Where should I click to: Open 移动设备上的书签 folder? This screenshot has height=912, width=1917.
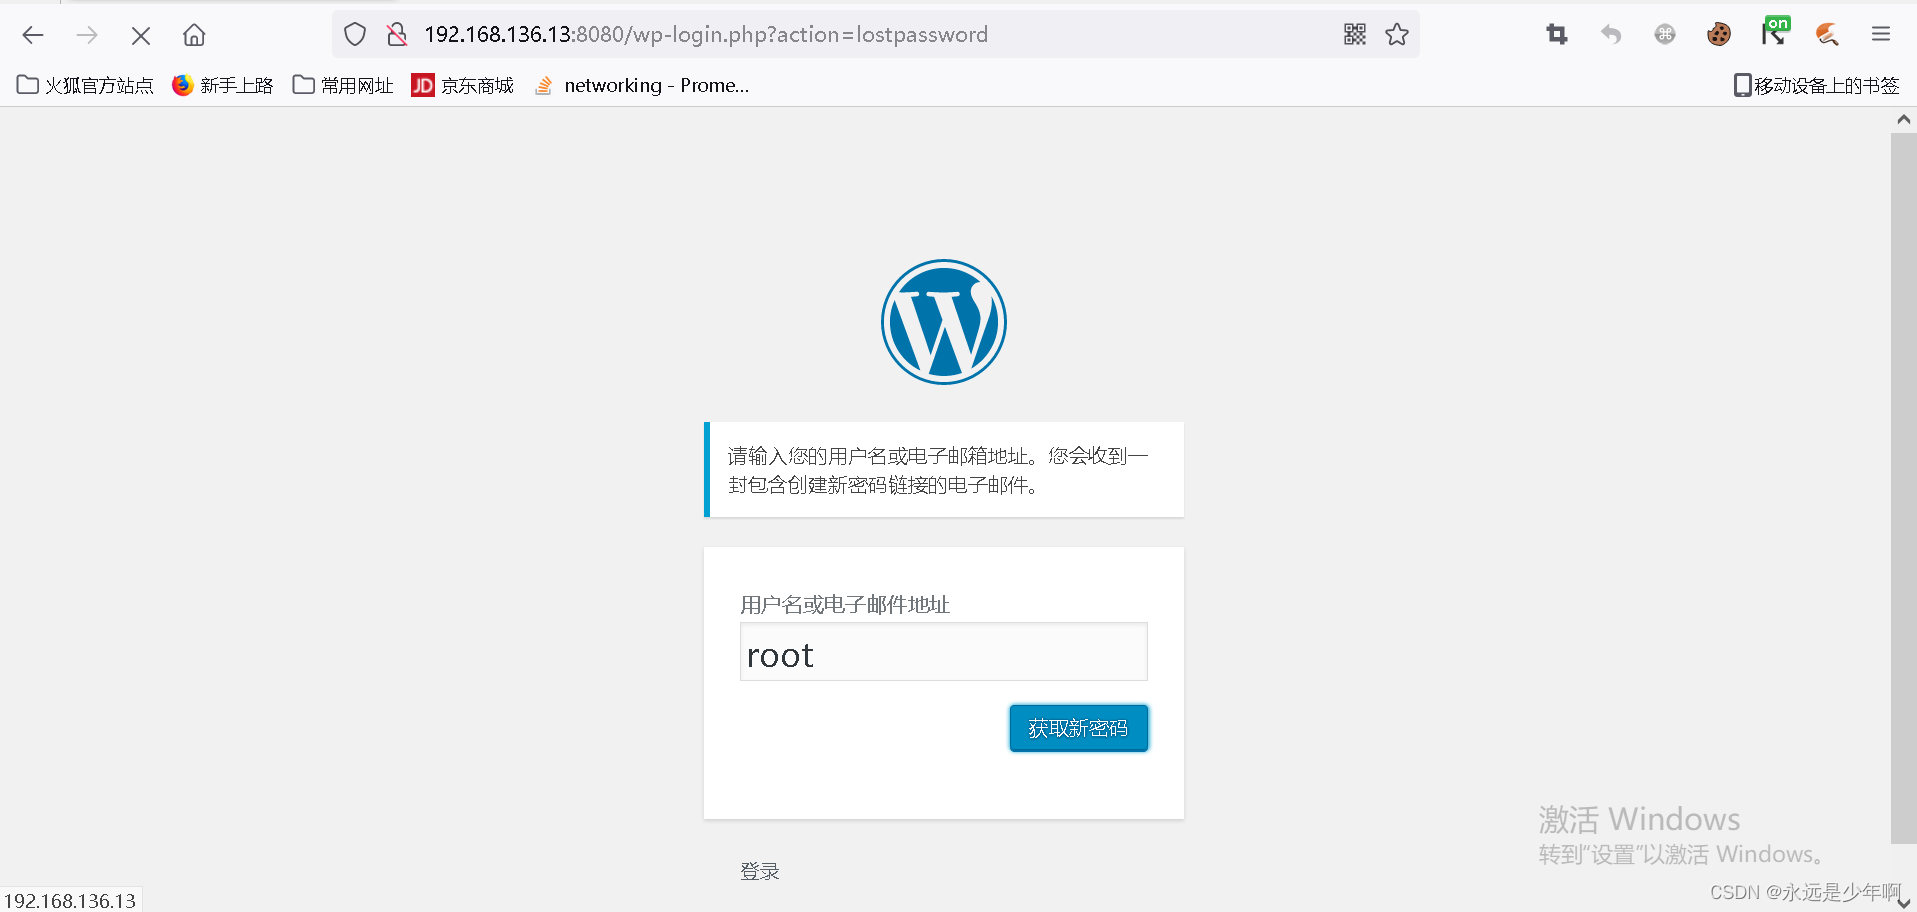pyautogui.click(x=1816, y=86)
